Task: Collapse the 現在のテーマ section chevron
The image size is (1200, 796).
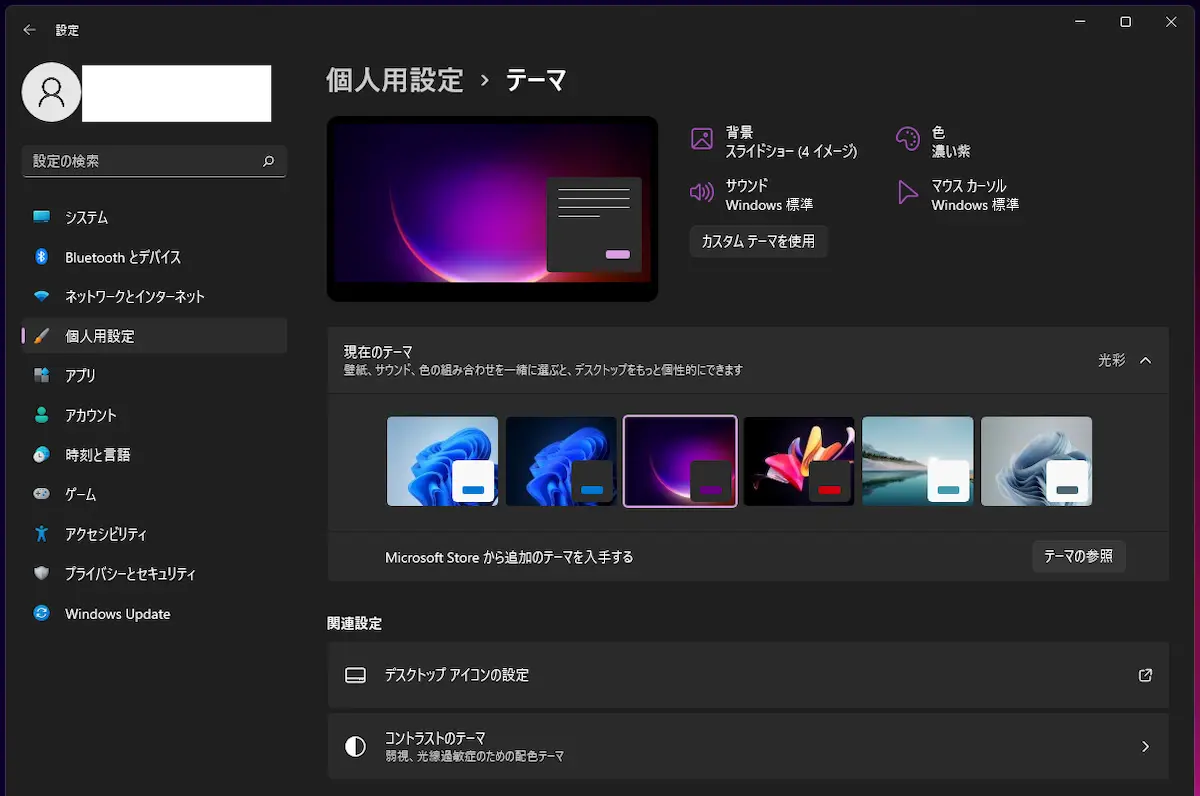Action: tap(1146, 360)
